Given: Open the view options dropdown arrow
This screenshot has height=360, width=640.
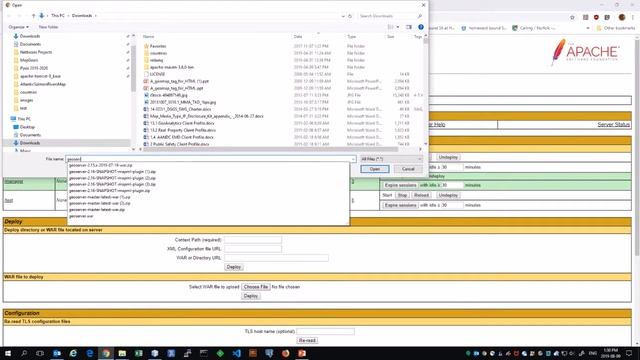Looking at the screenshot, I should 398,27.
